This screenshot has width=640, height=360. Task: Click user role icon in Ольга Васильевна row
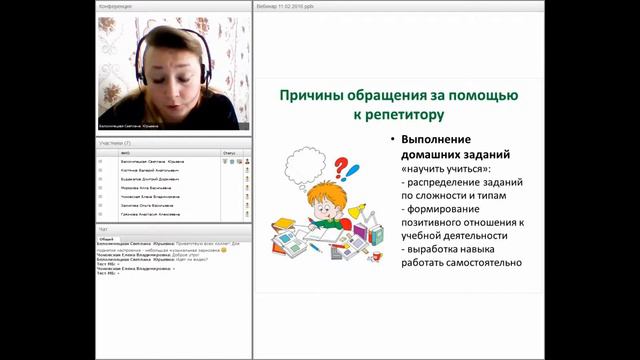click(247, 205)
